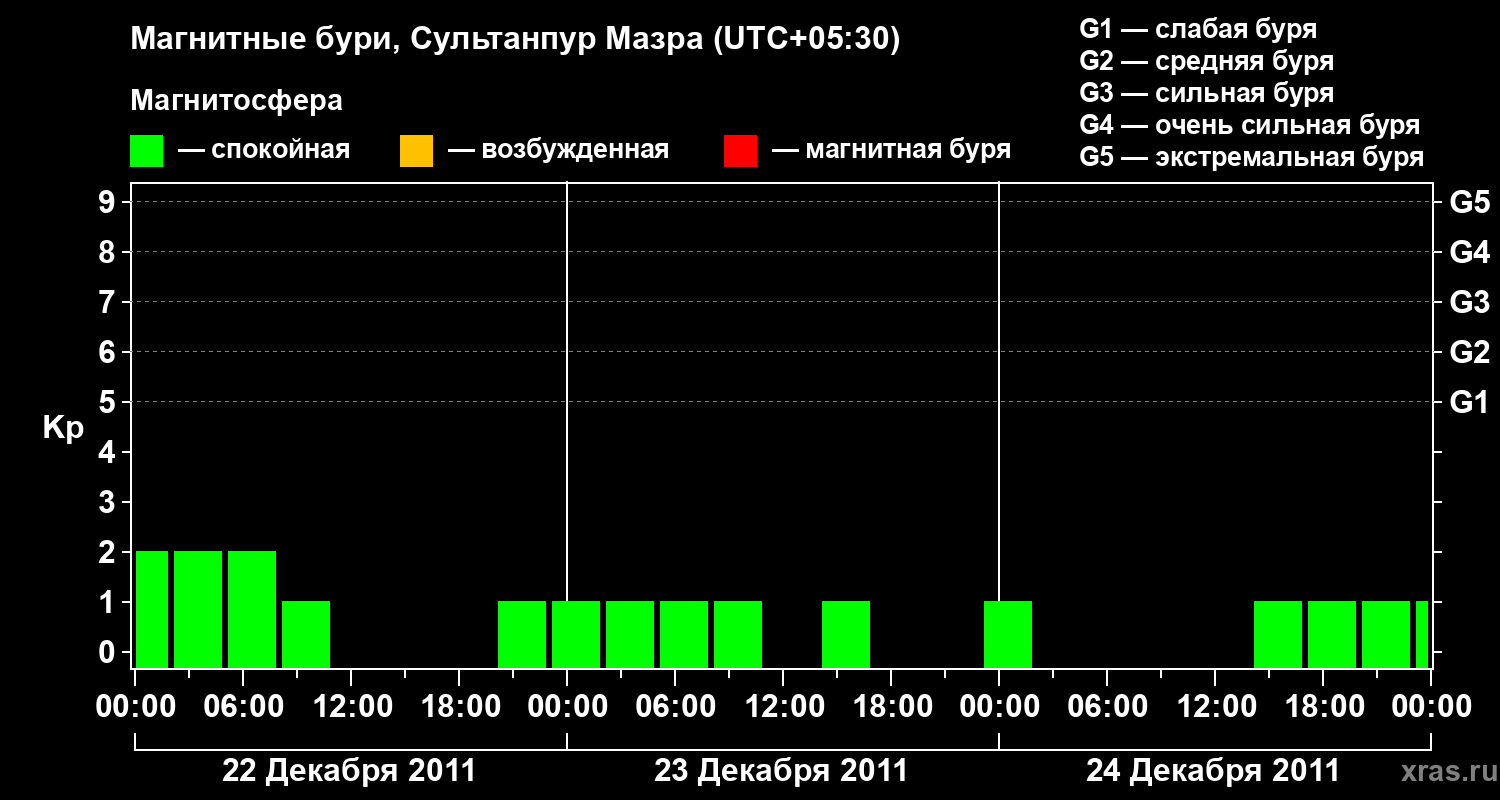The width and height of the screenshot is (1500, 800).
Task: Click the '24 Декабря 2011' date label
Action: pyautogui.click(x=1213, y=771)
